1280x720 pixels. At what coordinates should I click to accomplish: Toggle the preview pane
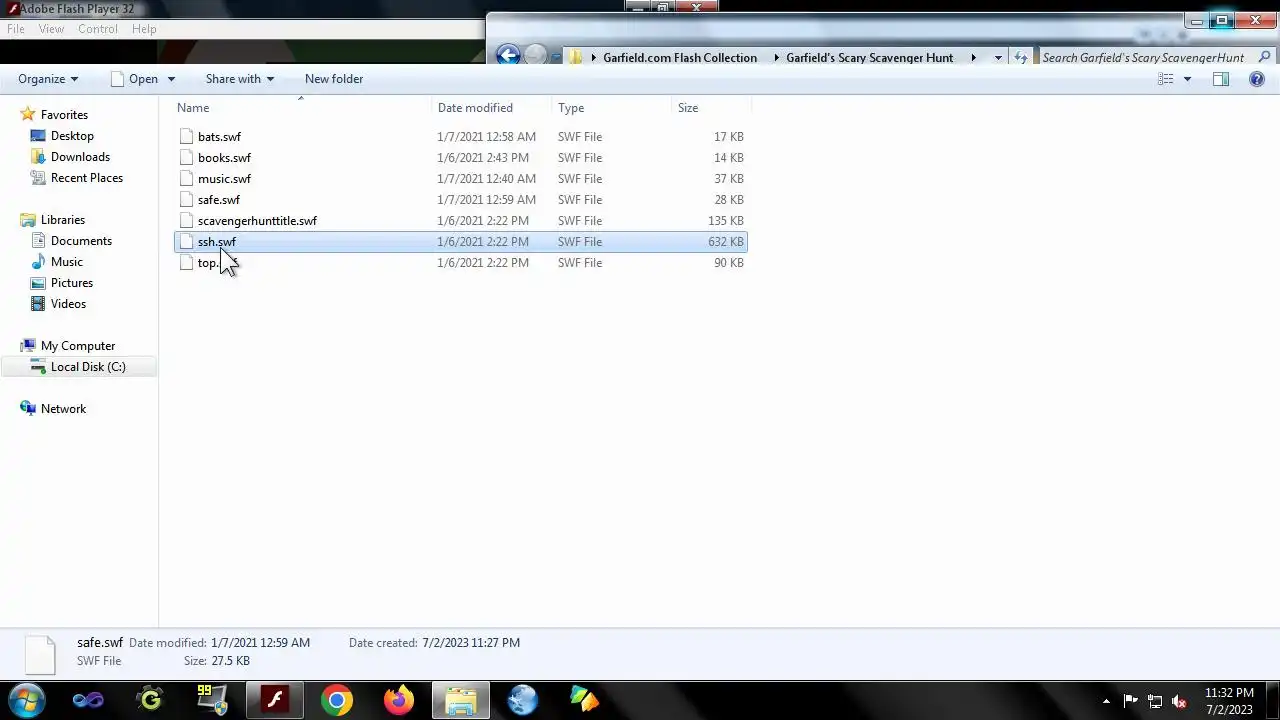[1221, 79]
